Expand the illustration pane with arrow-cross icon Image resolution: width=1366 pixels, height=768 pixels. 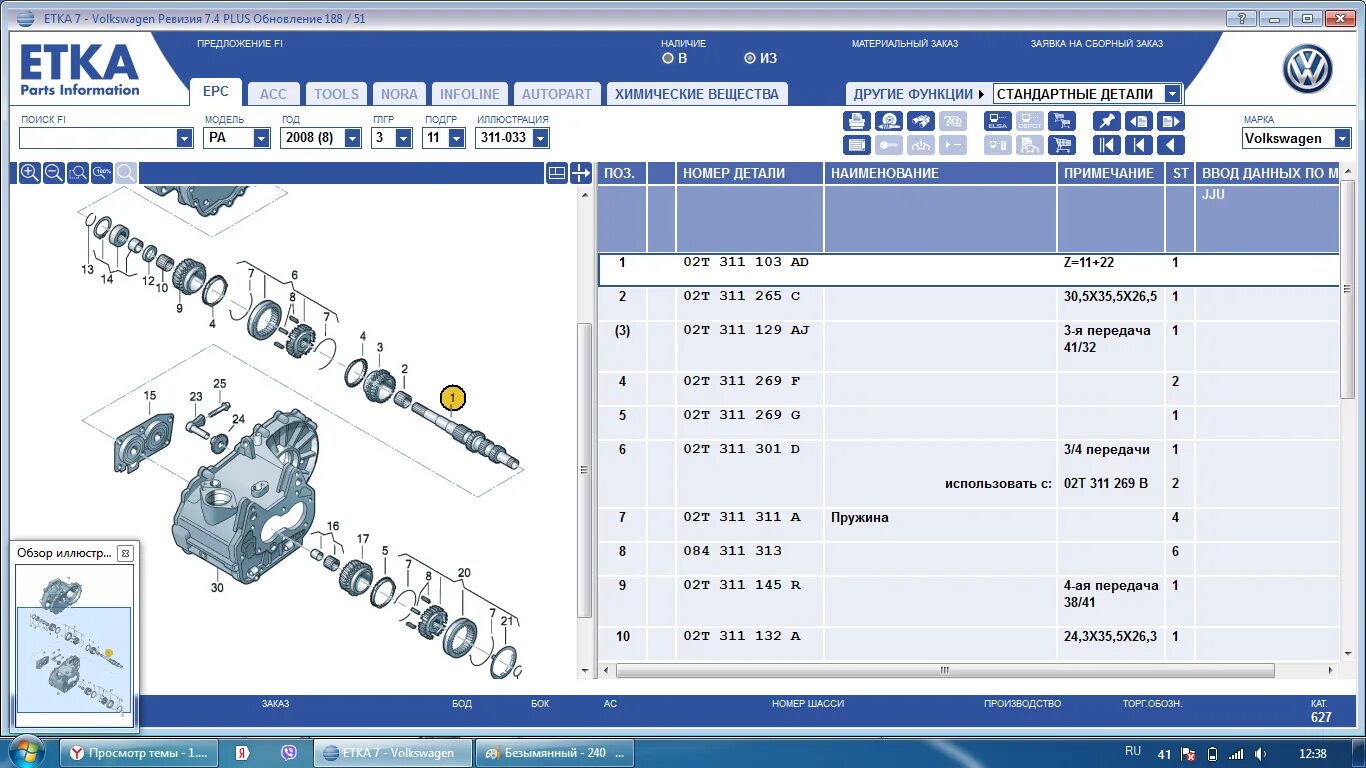581,173
